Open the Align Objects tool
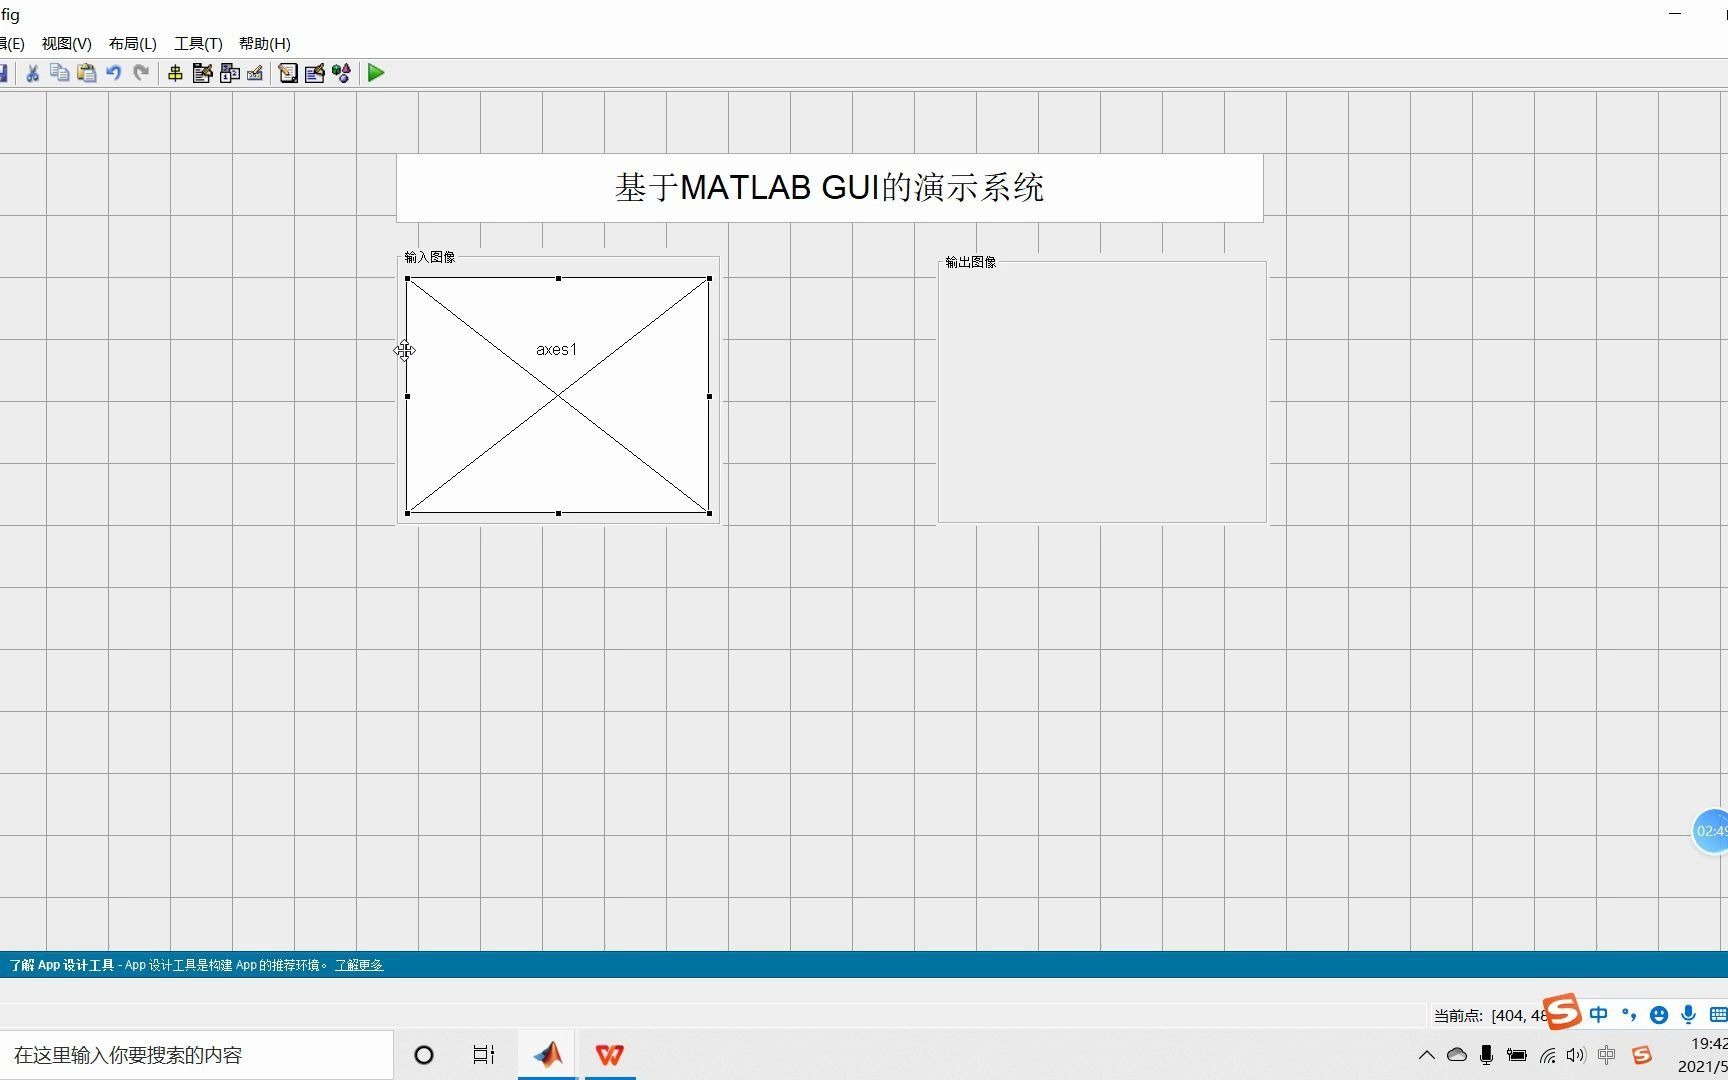 176,73
